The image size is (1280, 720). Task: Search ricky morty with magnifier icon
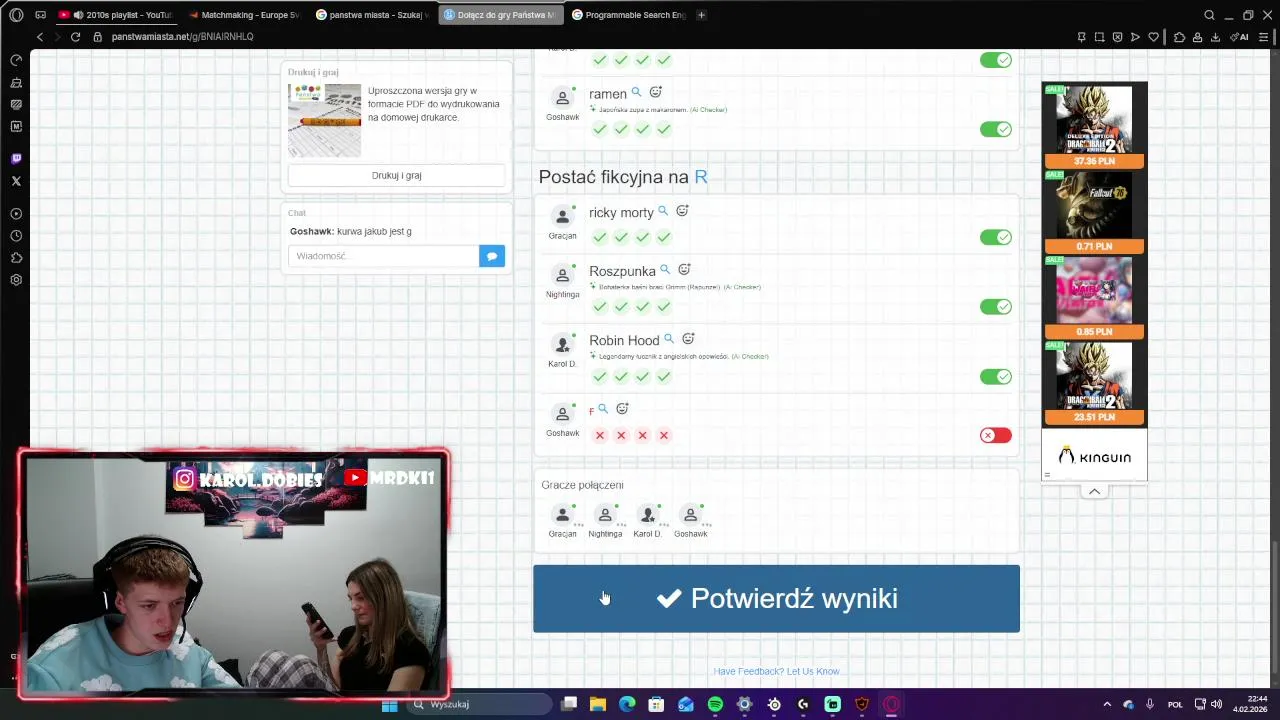pyautogui.click(x=662, y=211)
